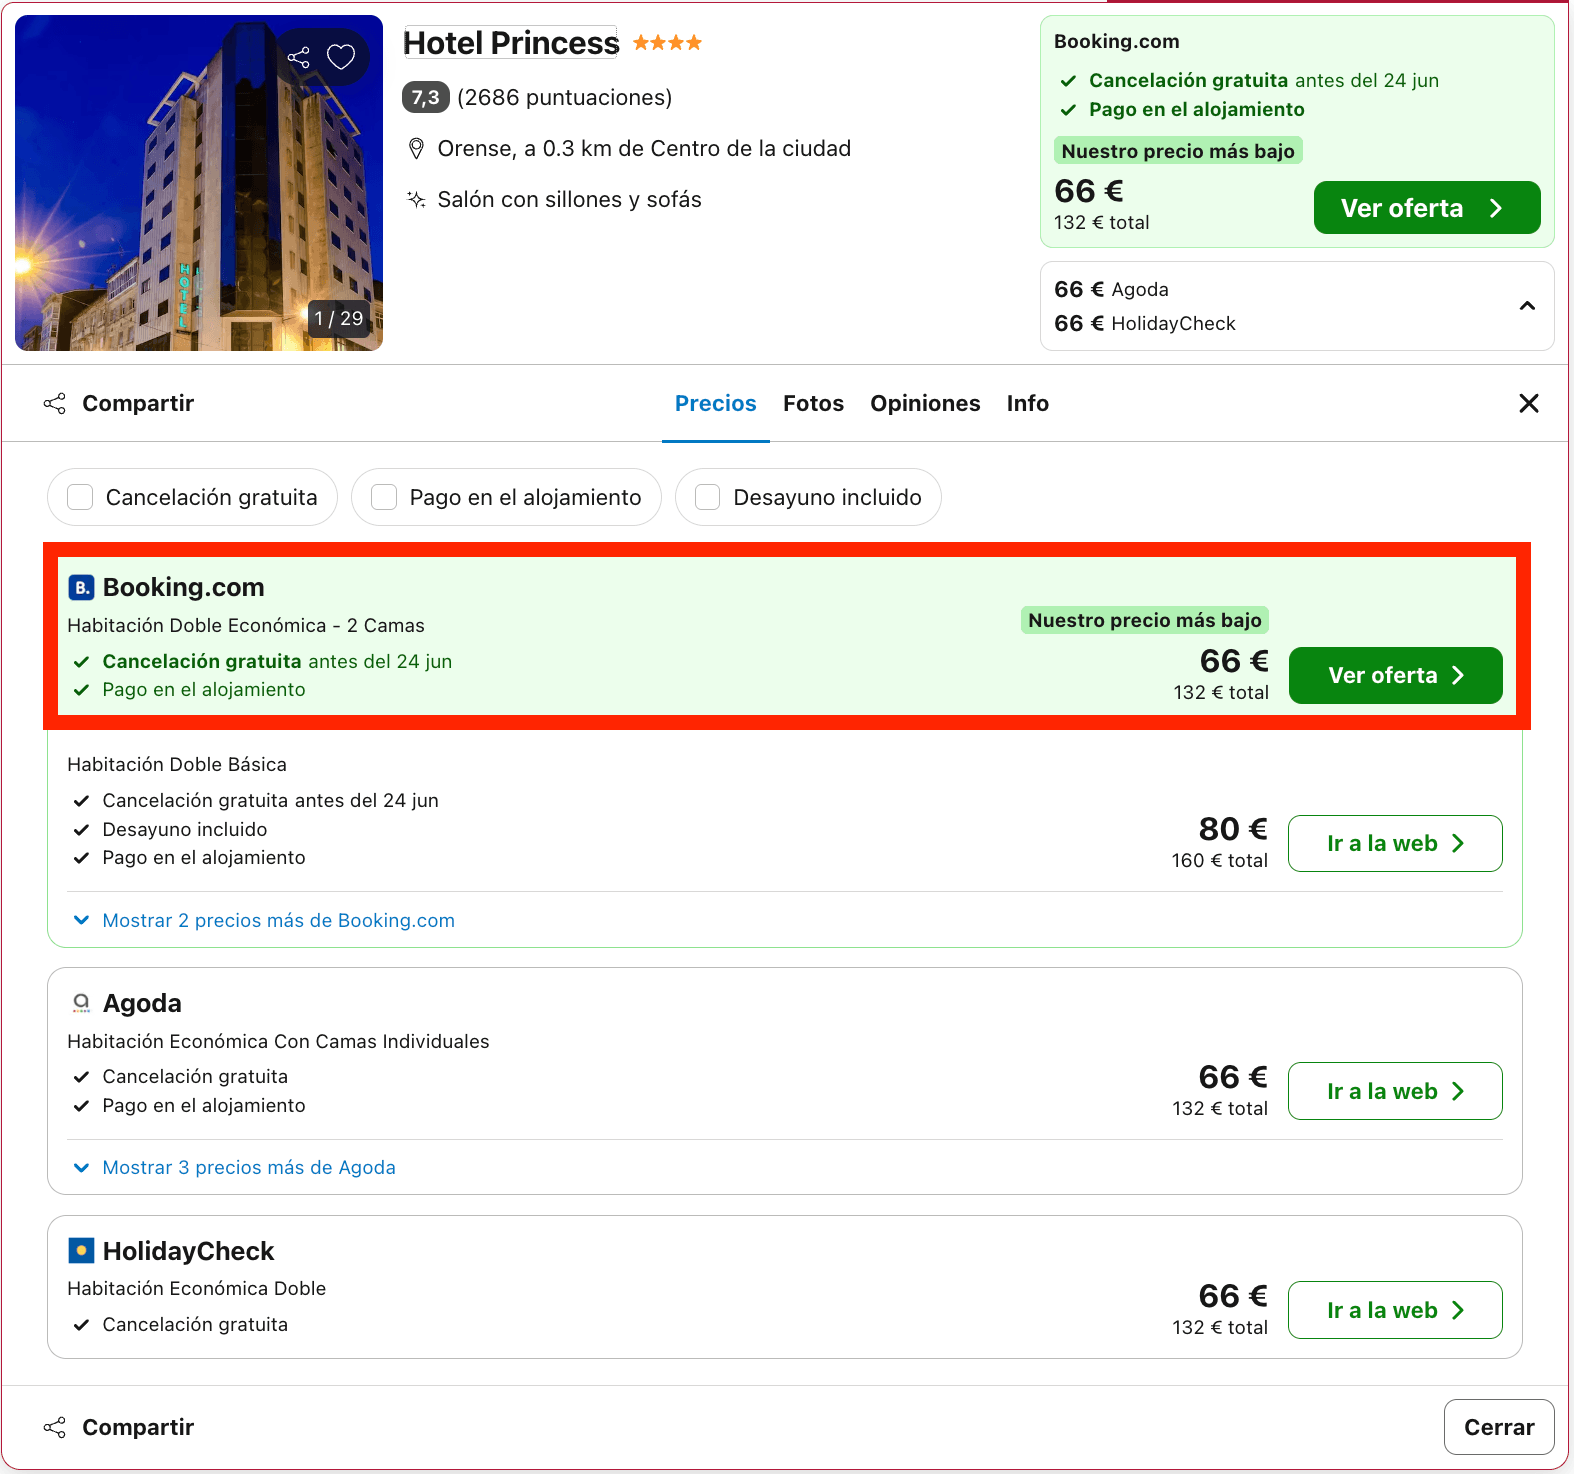Click the Agoda provider heading
The image size is (1574, 1474).
(x=142, y=1003)
